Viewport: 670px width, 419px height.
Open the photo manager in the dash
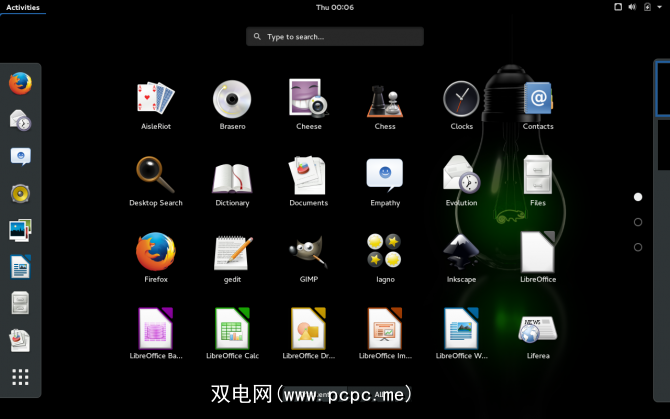pos(20,230)
